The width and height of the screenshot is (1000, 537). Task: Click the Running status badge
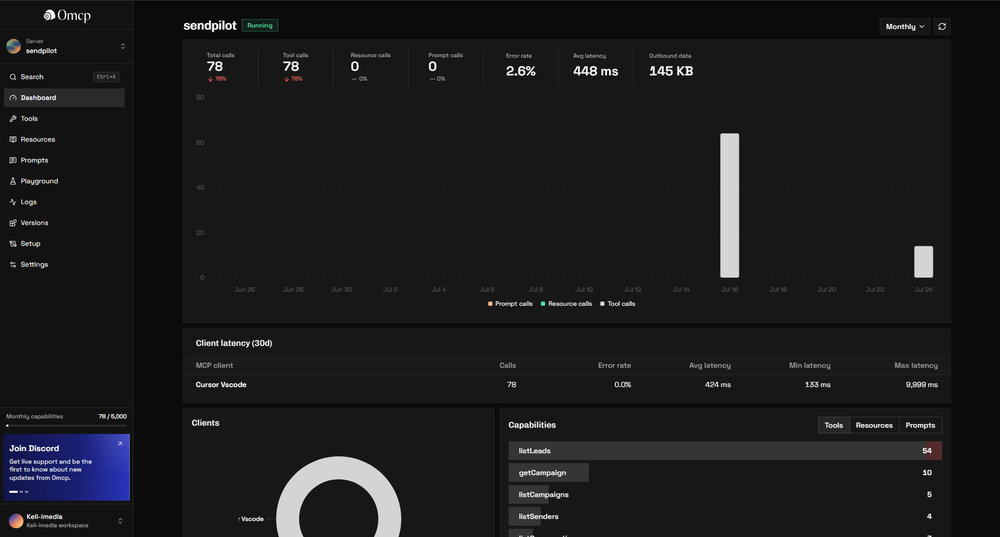point(260,26)
